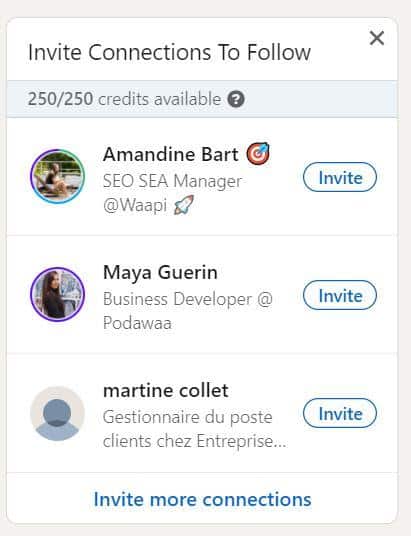Screen dimensions: 411x536
Task: Click the rocket emoji after @Waapi
Action: coord(184,205)
